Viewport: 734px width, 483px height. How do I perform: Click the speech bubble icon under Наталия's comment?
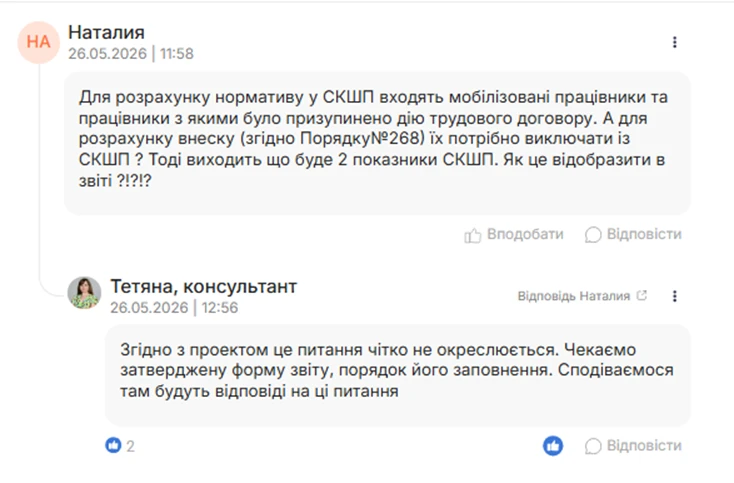(x=593, y=235)
